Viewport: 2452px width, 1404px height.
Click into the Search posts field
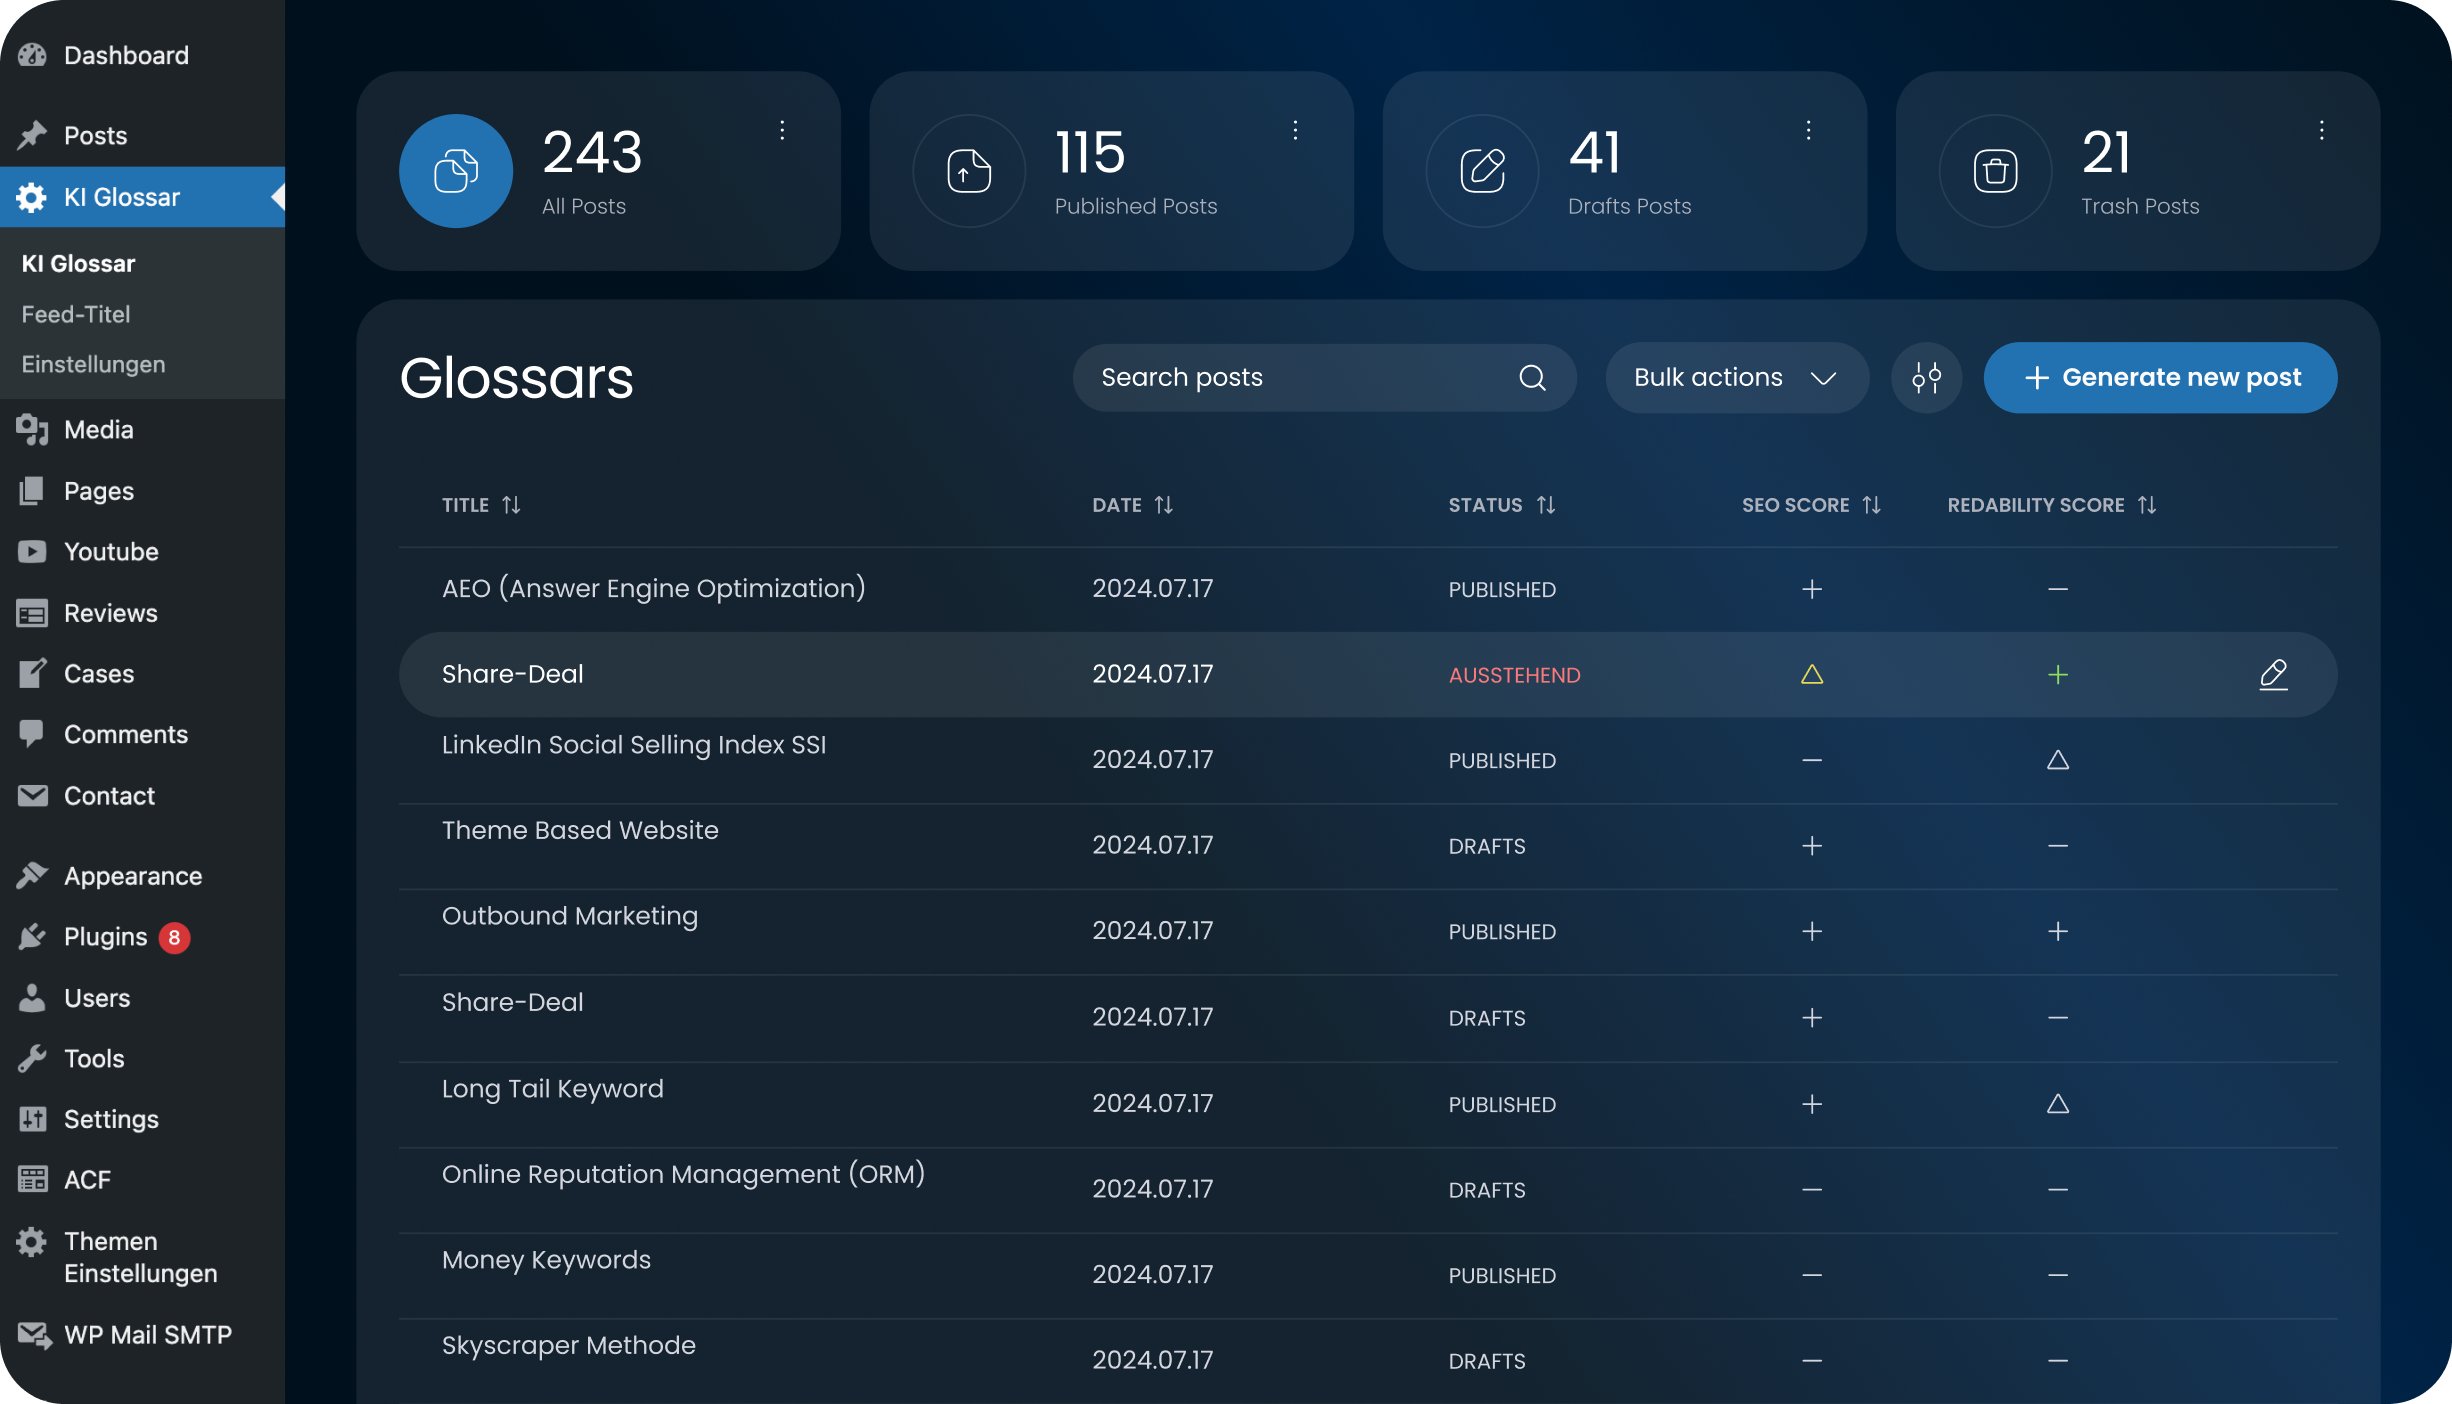click(1324, 377)
